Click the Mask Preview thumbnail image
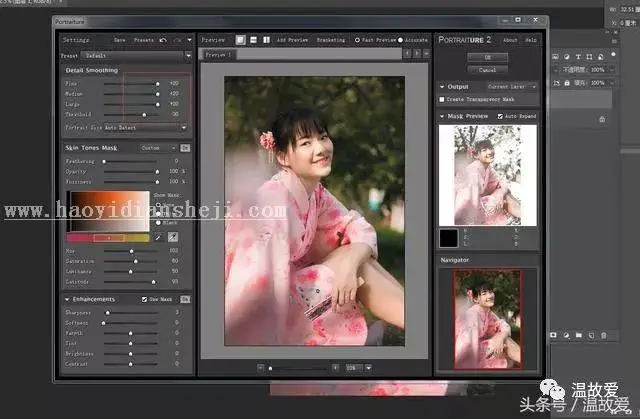This screenshot has height=419, width=640. tap(488, 175)
